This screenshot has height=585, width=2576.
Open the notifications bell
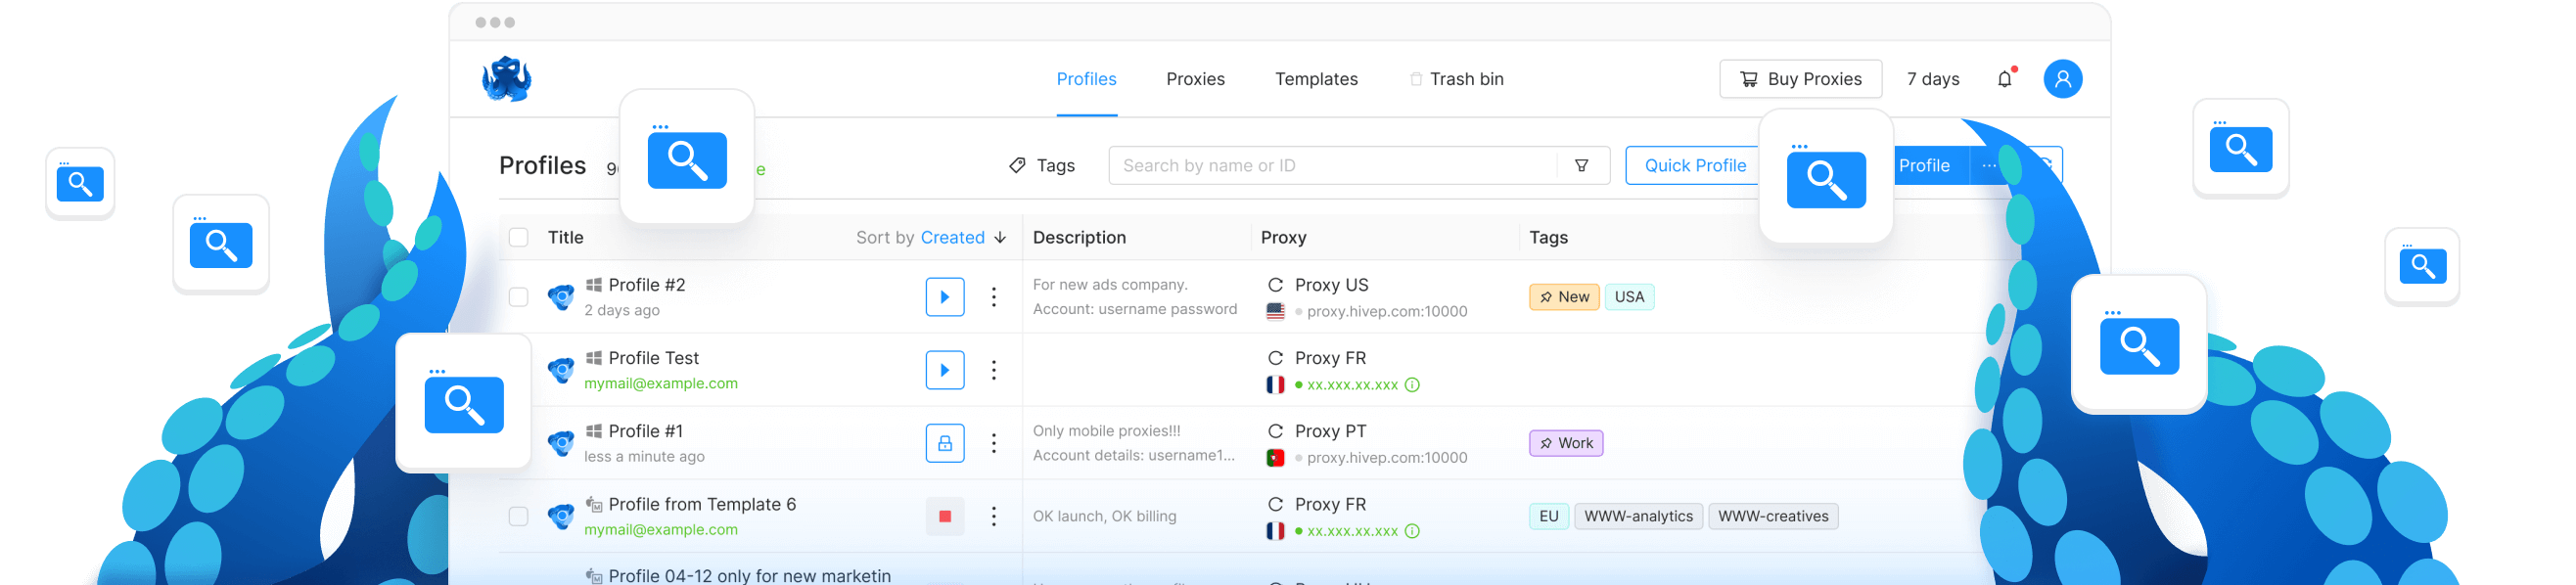pyautogui.click(x=2005, y=79)
